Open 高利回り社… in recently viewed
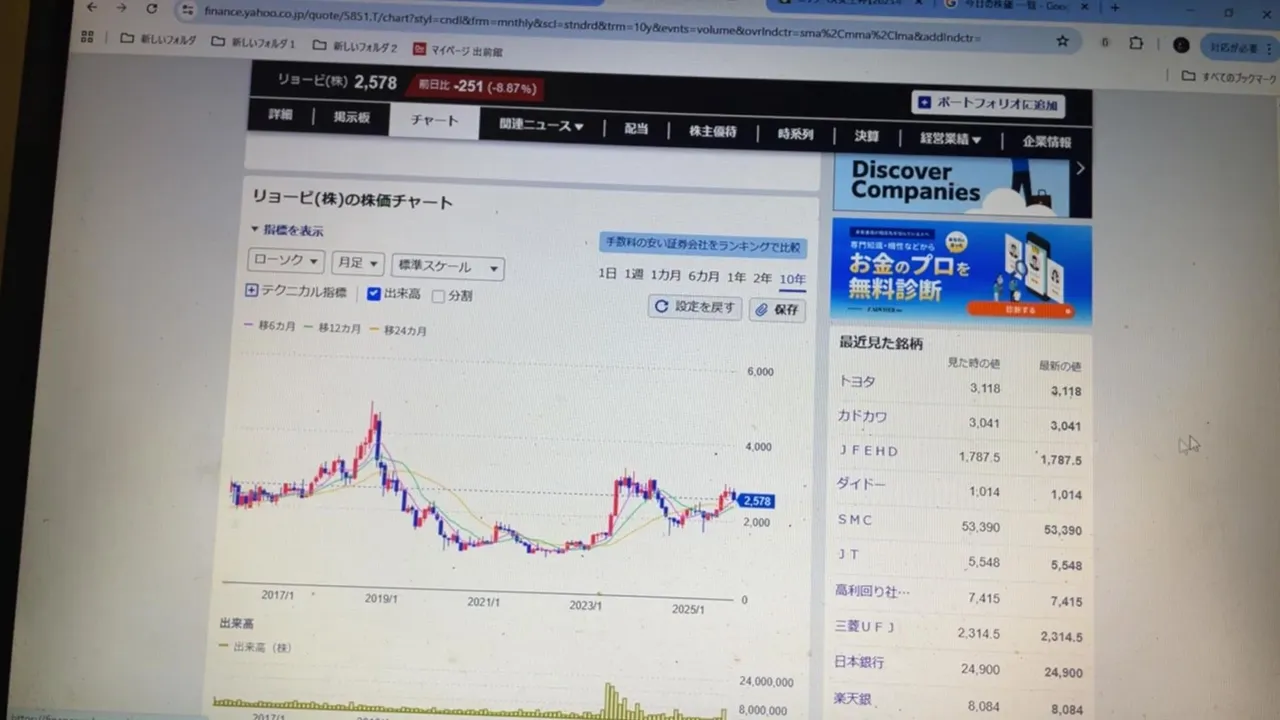The height and width of the screenshot is (720, 1280). tap(873, 590)
